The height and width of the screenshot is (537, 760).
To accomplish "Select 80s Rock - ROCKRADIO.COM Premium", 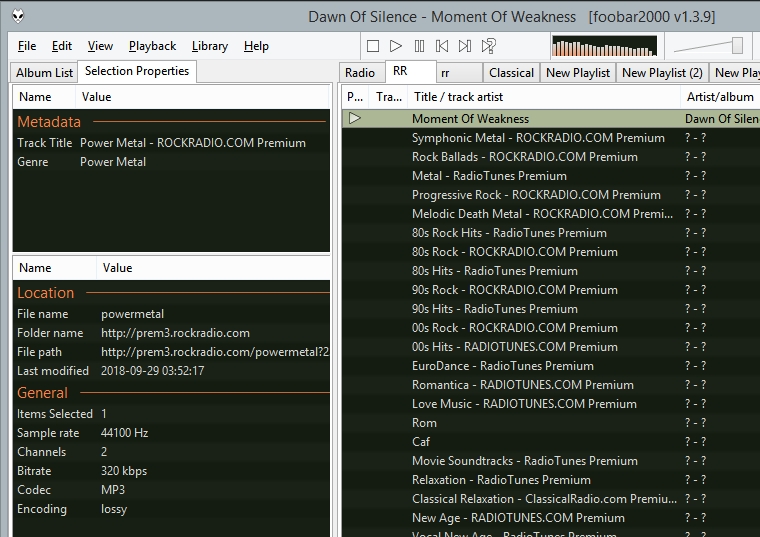I will click(551, 252).
